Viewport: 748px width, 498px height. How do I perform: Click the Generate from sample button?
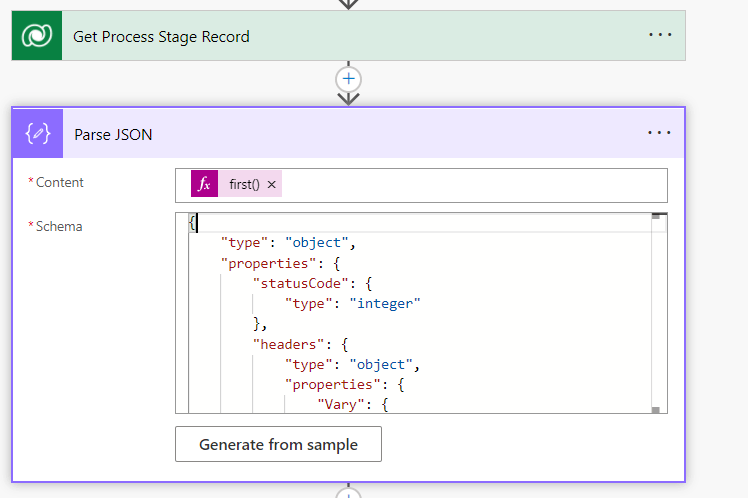point(278,444)
